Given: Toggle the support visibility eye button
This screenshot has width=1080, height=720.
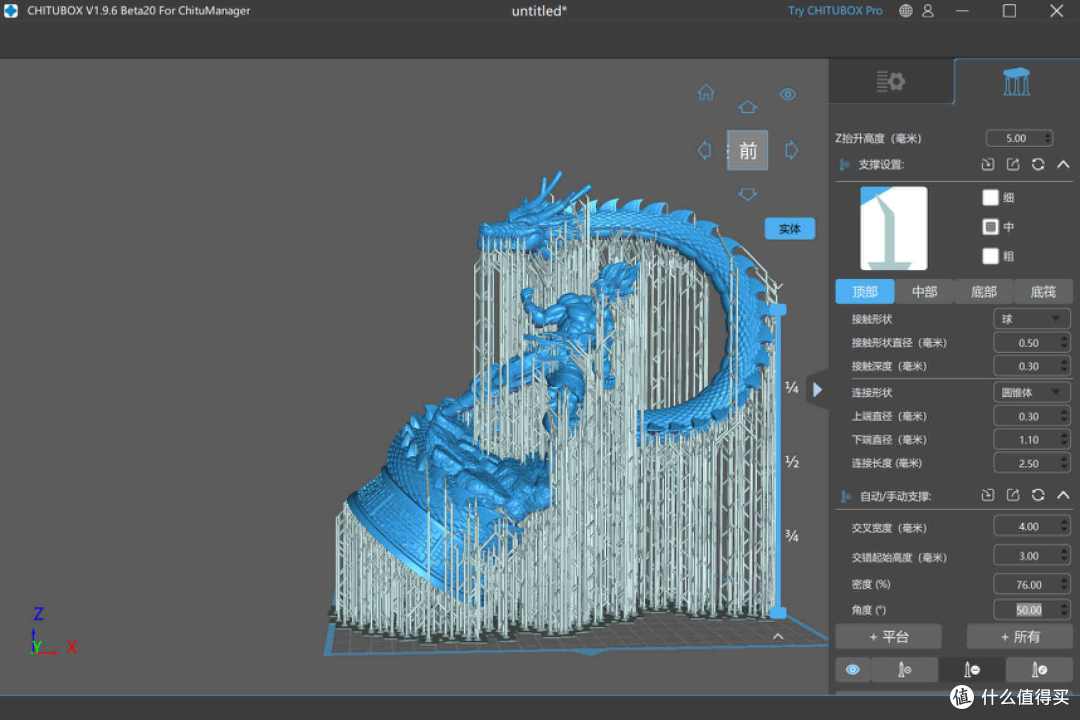Looking at the screenshot, I should pos(853,670).
